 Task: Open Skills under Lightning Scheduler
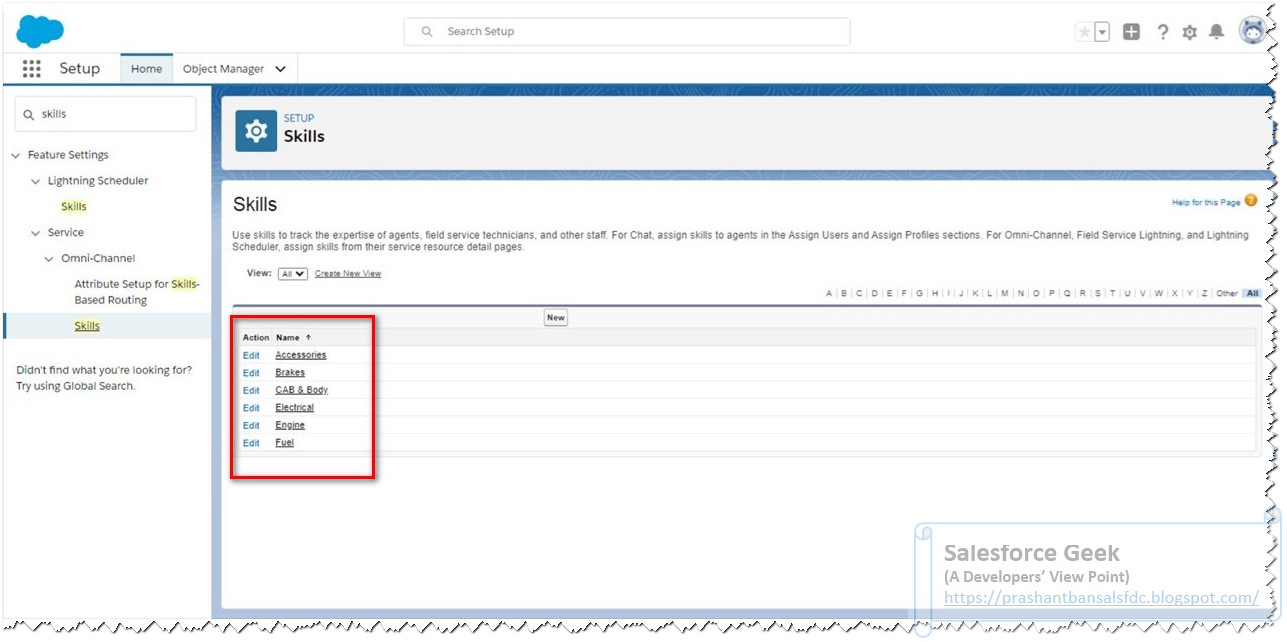click(74, 207)
